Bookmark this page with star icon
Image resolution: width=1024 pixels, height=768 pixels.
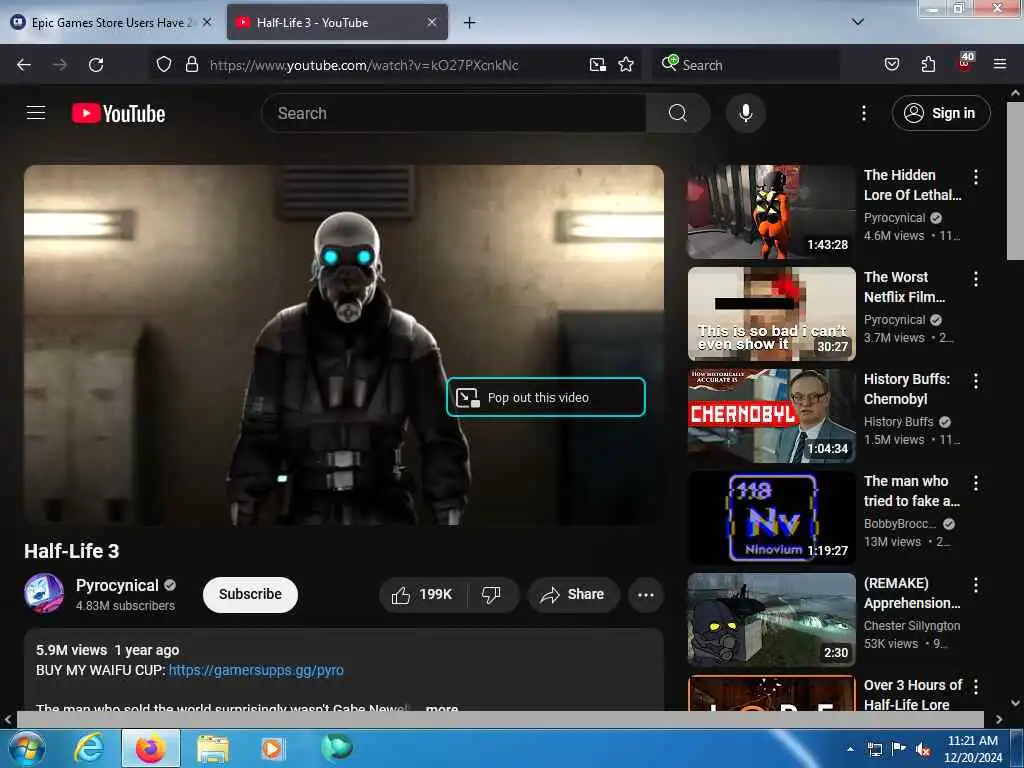pyautogui.click(x=626, y=64)
